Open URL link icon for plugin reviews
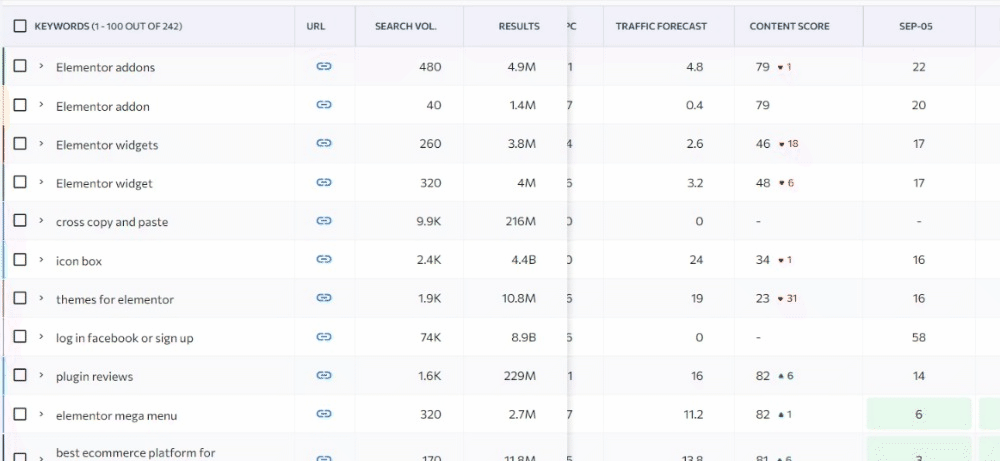 (324, 375)
